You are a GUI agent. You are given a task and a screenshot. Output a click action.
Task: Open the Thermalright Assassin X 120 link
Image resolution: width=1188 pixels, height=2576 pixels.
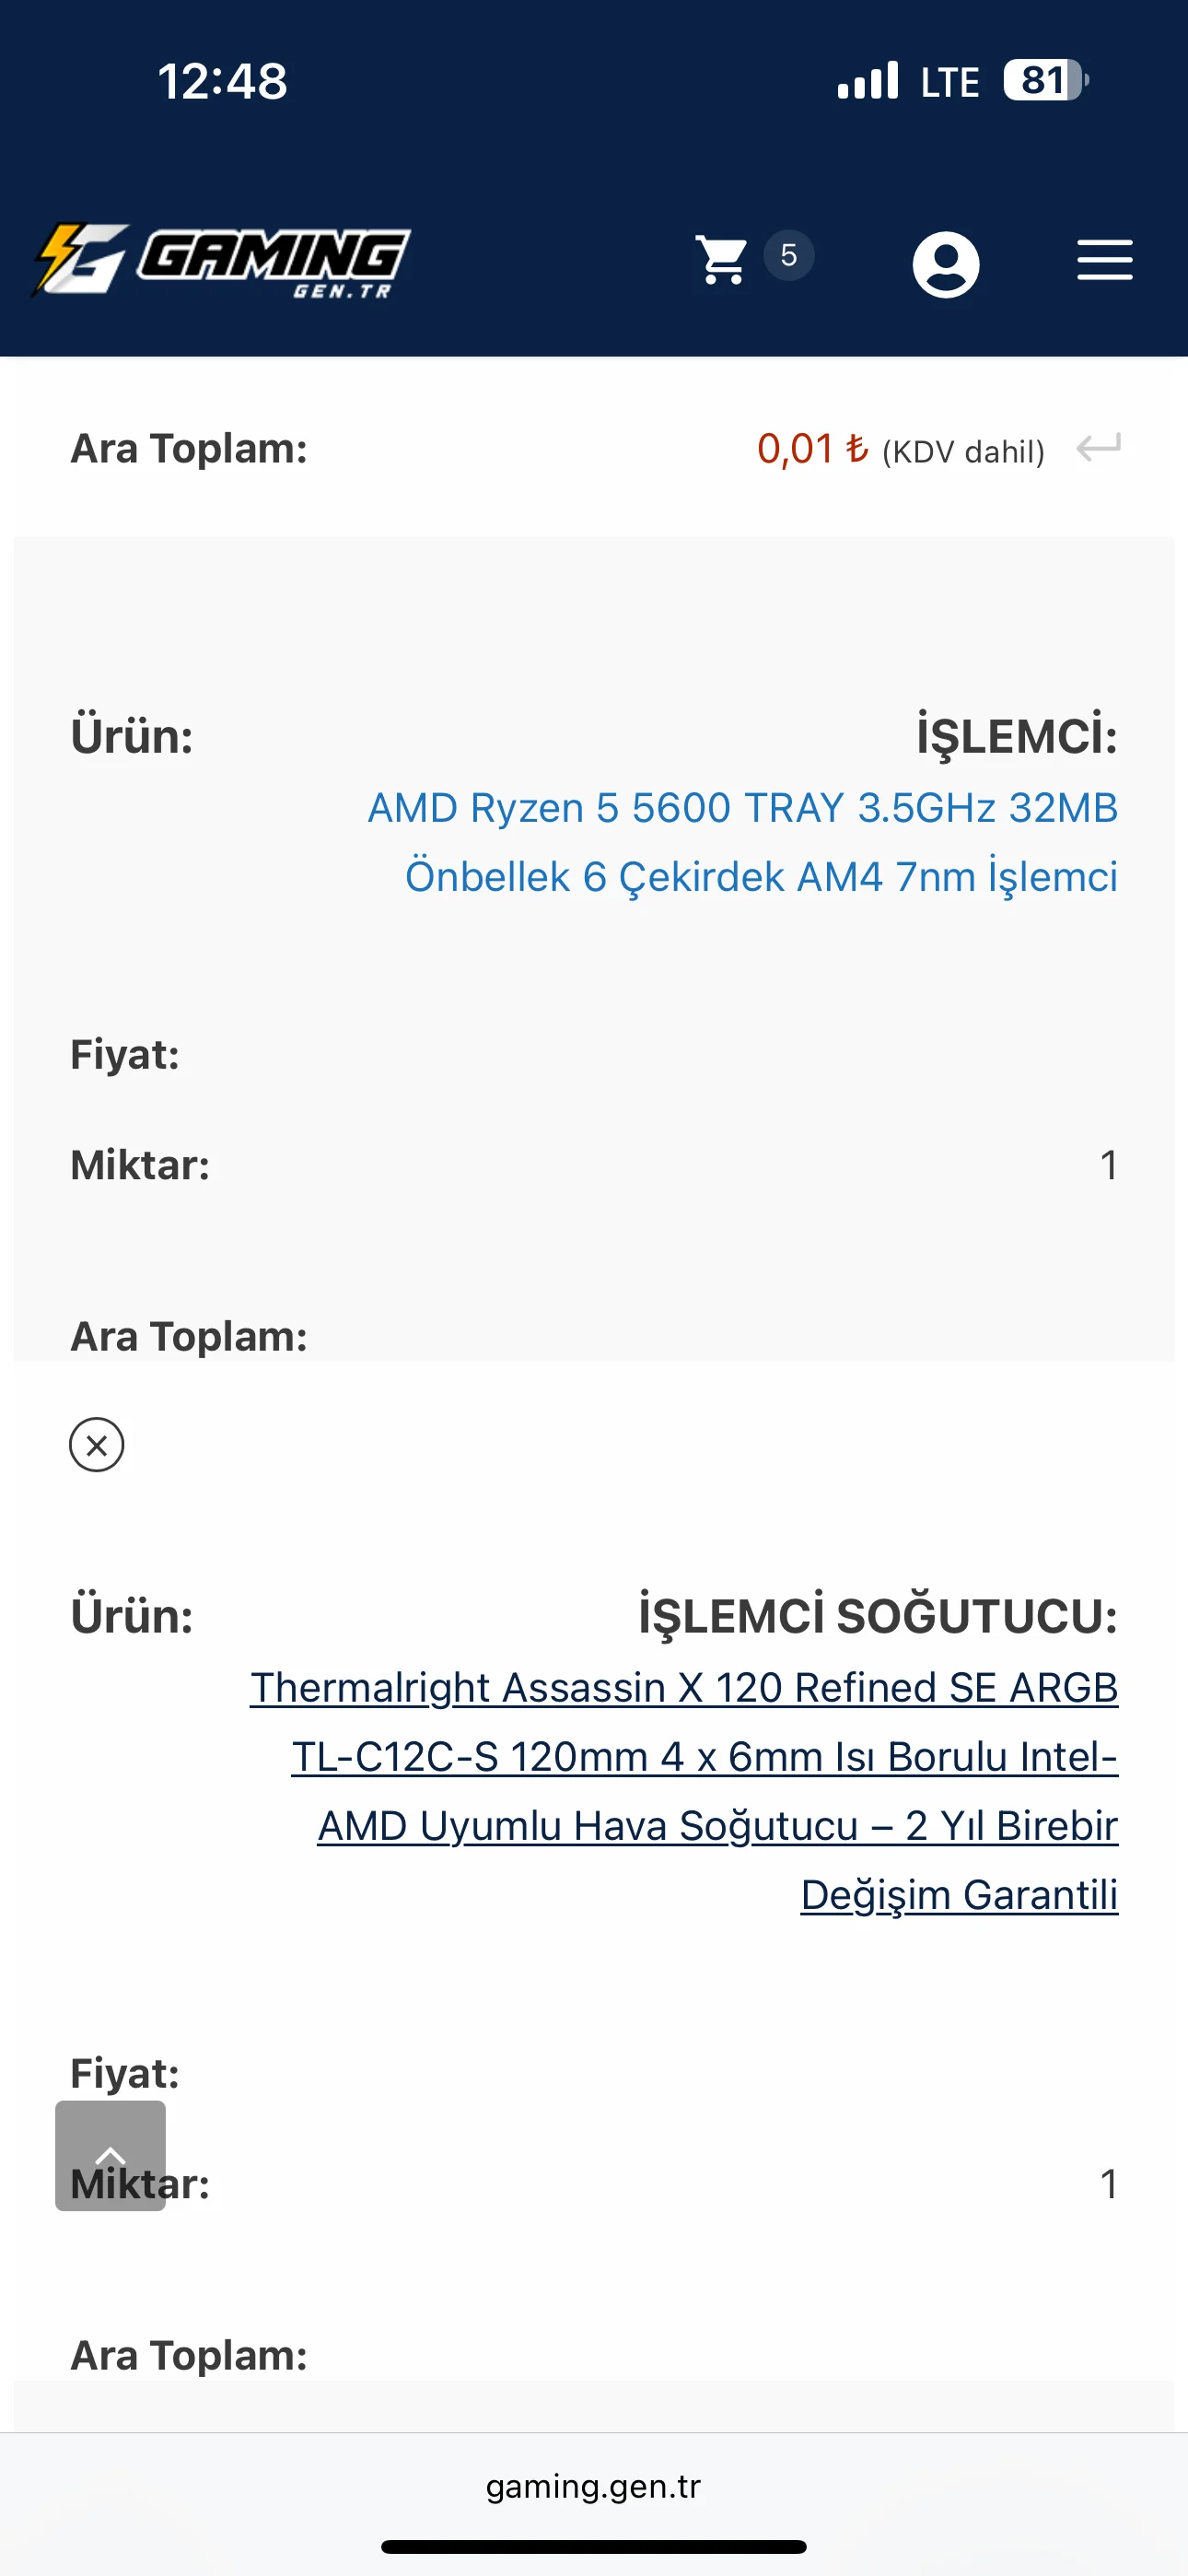tap(684, 1790)
